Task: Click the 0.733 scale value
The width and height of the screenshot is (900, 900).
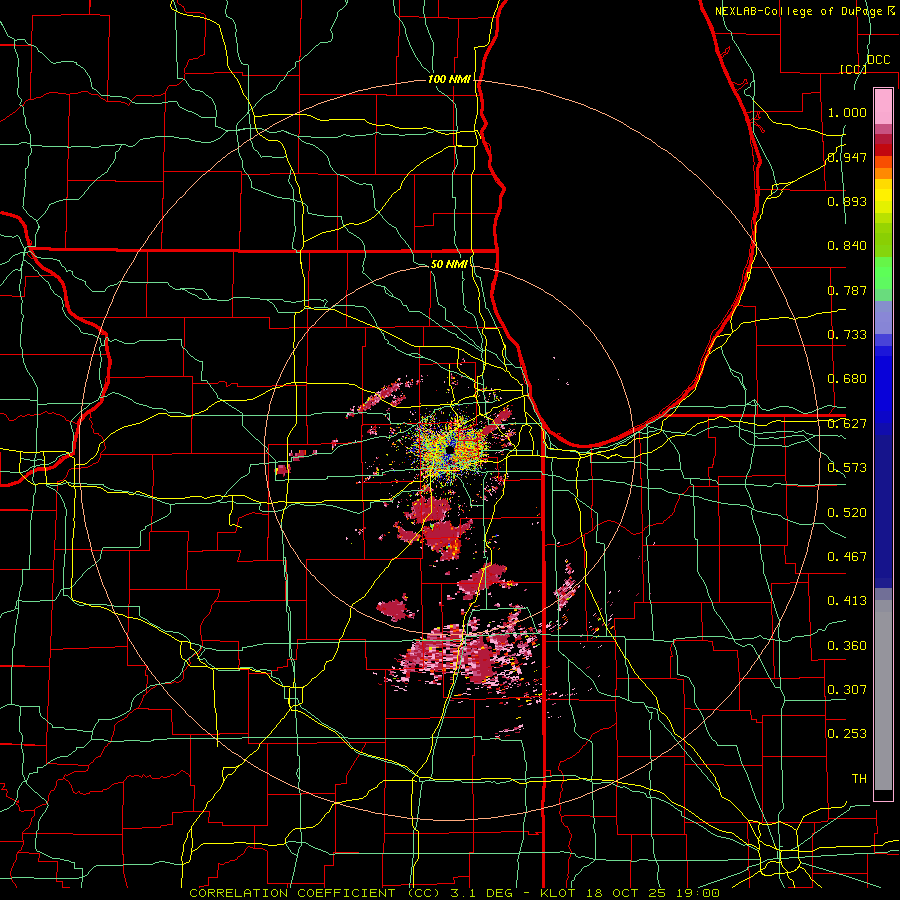Action: click(847, 335)
